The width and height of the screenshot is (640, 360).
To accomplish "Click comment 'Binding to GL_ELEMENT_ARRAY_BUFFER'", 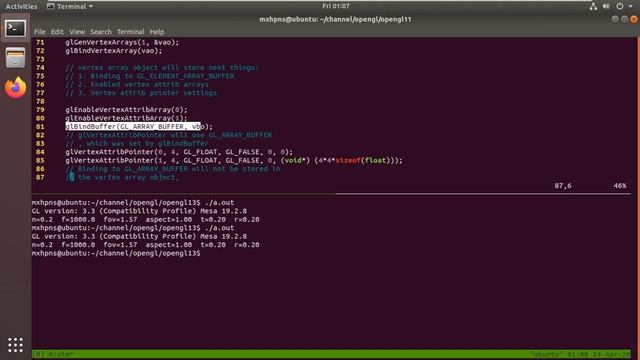I will coord(149,76).
